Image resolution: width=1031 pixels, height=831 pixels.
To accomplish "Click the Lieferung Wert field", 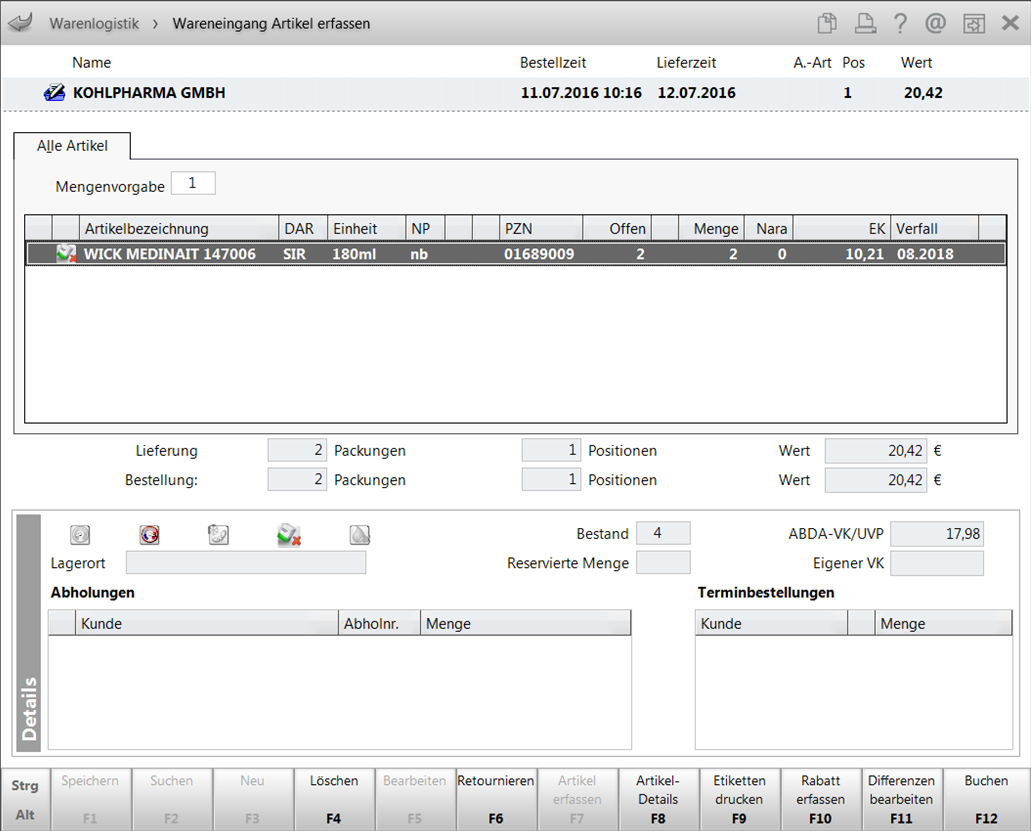I will click(x=876, y=450).
